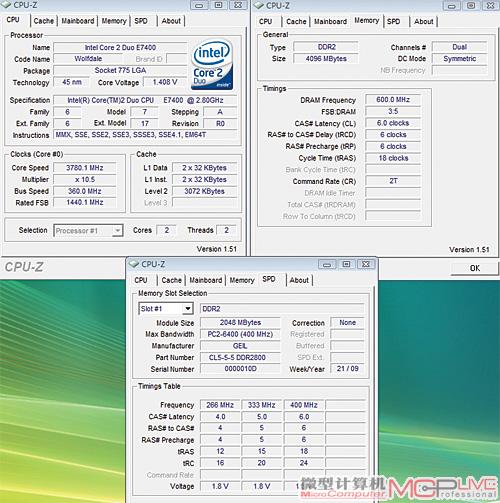Click the FSB:DRAM ratio value 3:5
Viewport: 500px width, 503px height.
(393, 111)
